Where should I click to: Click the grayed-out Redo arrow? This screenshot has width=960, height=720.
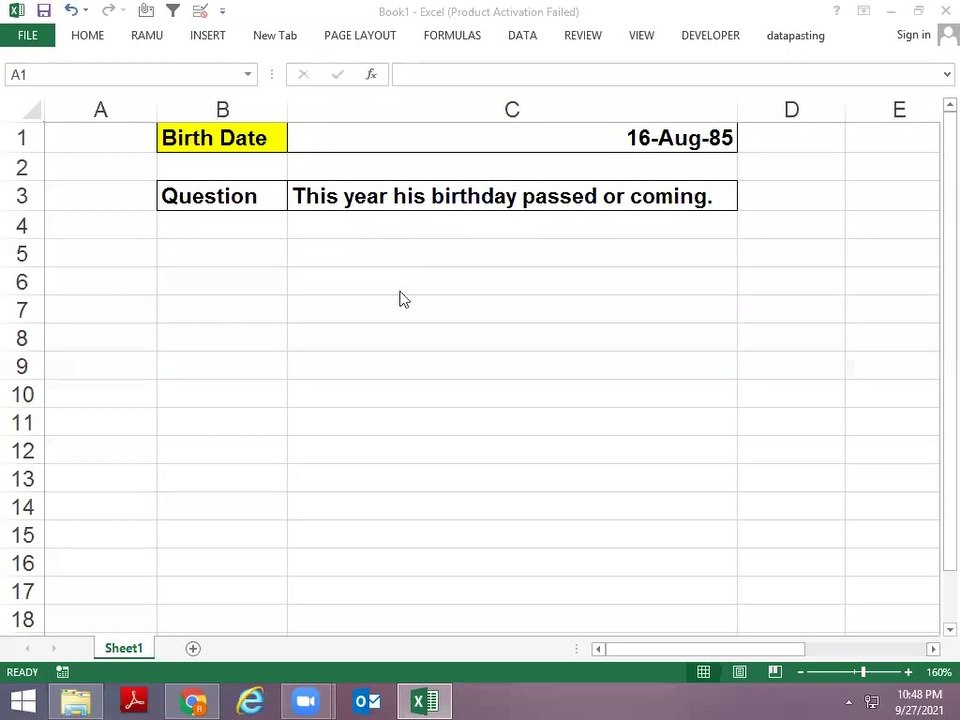tap(108, 10)
